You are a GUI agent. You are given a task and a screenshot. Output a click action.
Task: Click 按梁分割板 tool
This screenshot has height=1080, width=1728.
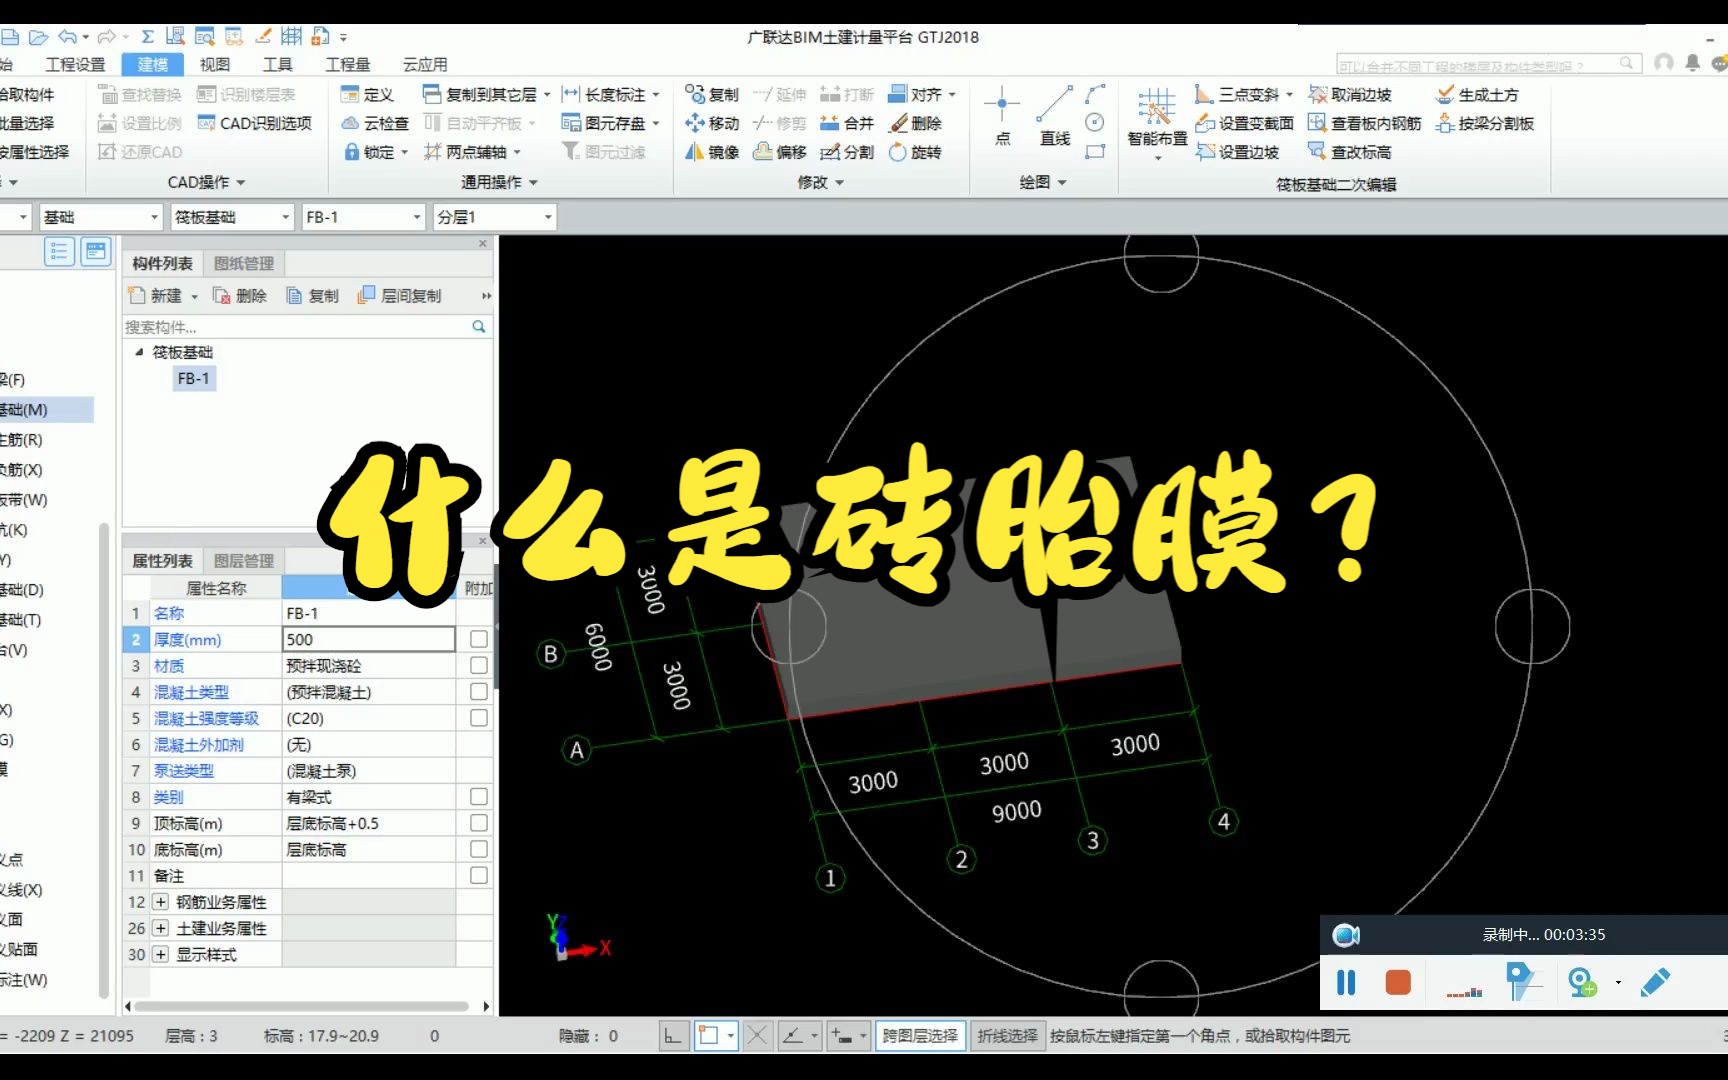click(x=1485, y=123)
